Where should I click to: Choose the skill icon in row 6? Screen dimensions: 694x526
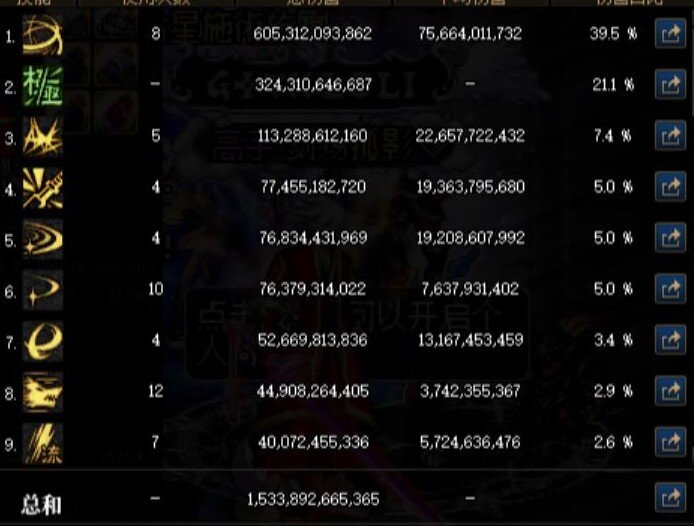point(42,290)
